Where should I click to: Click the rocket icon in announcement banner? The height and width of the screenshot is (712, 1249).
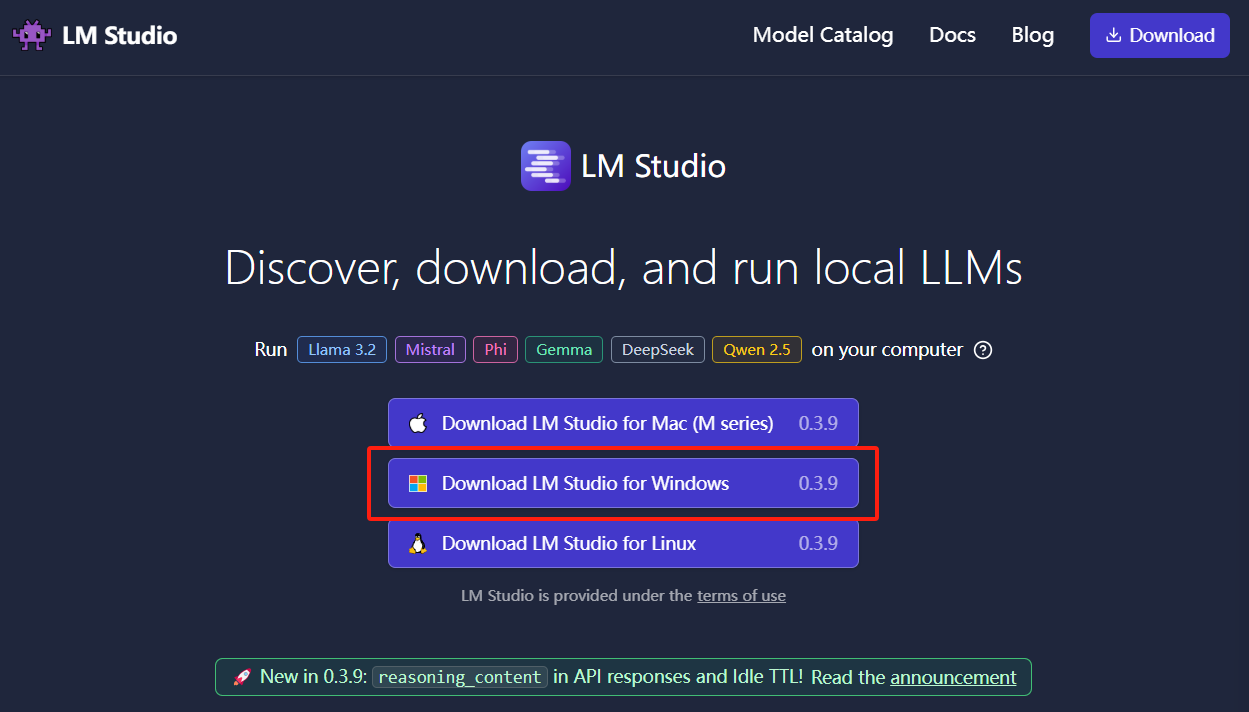click(x=242, y=677)
